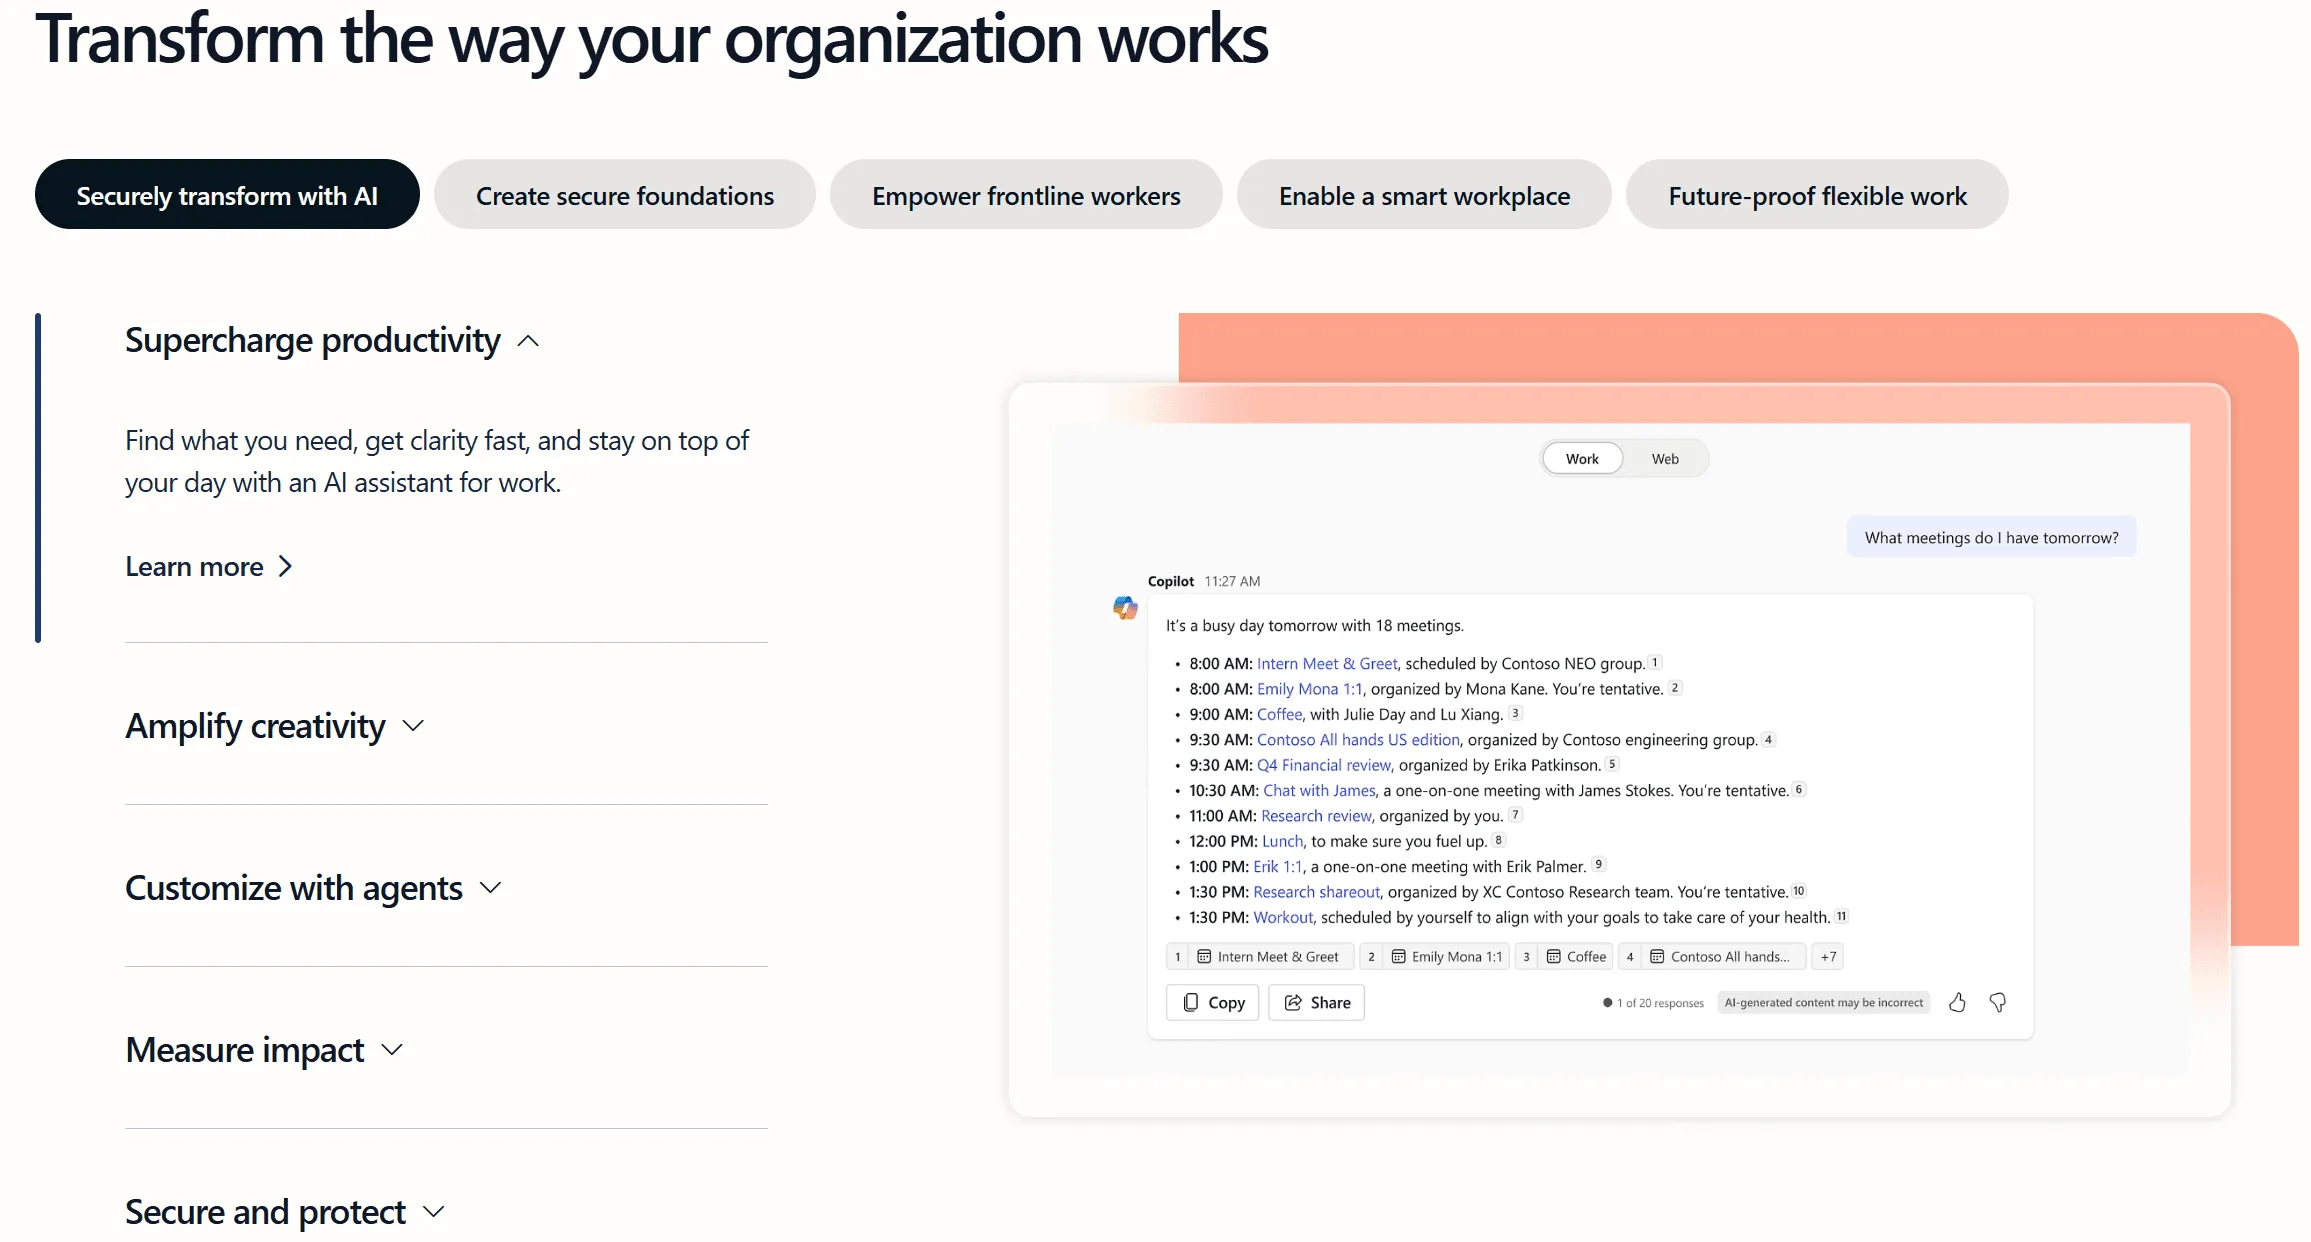Click citation marker 1 after Contoso NEO group
Screen dimensions: 2311x1242
coord(1655,662)
